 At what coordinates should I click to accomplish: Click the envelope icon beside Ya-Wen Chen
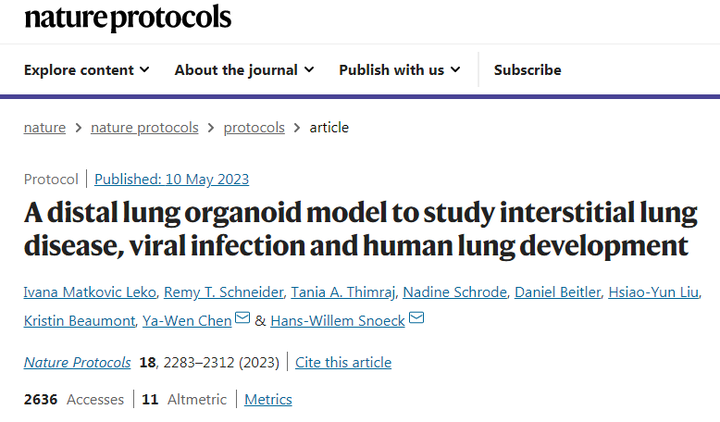(241, 319)
